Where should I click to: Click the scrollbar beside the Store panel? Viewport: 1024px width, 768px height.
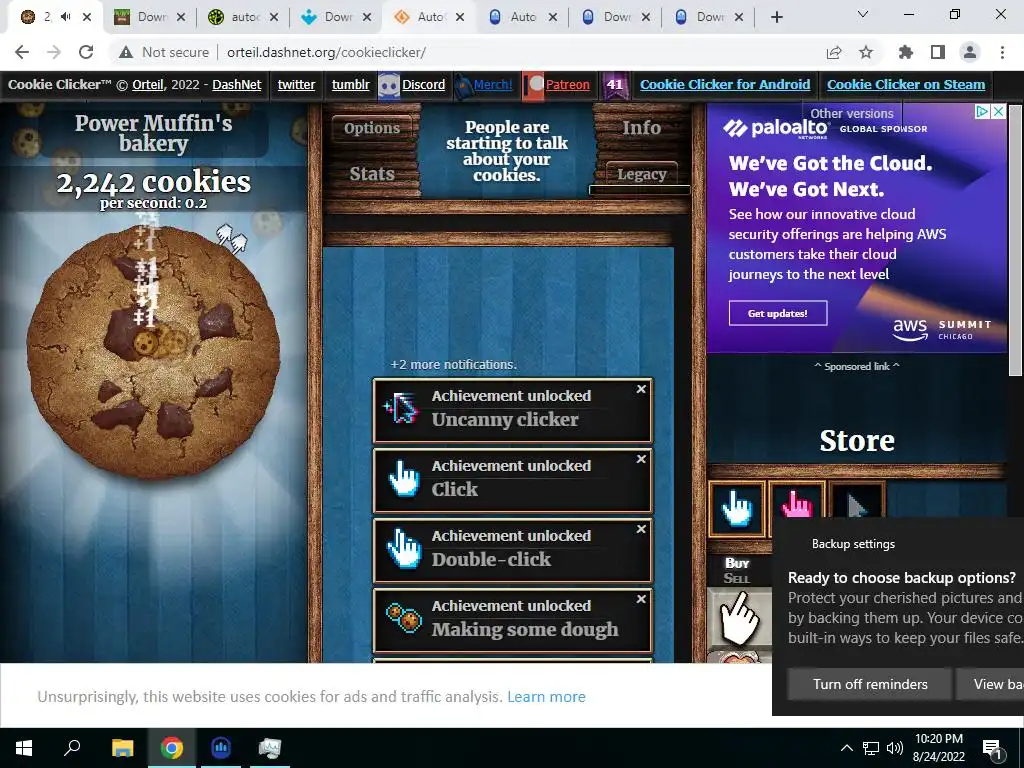[1015, 242]
